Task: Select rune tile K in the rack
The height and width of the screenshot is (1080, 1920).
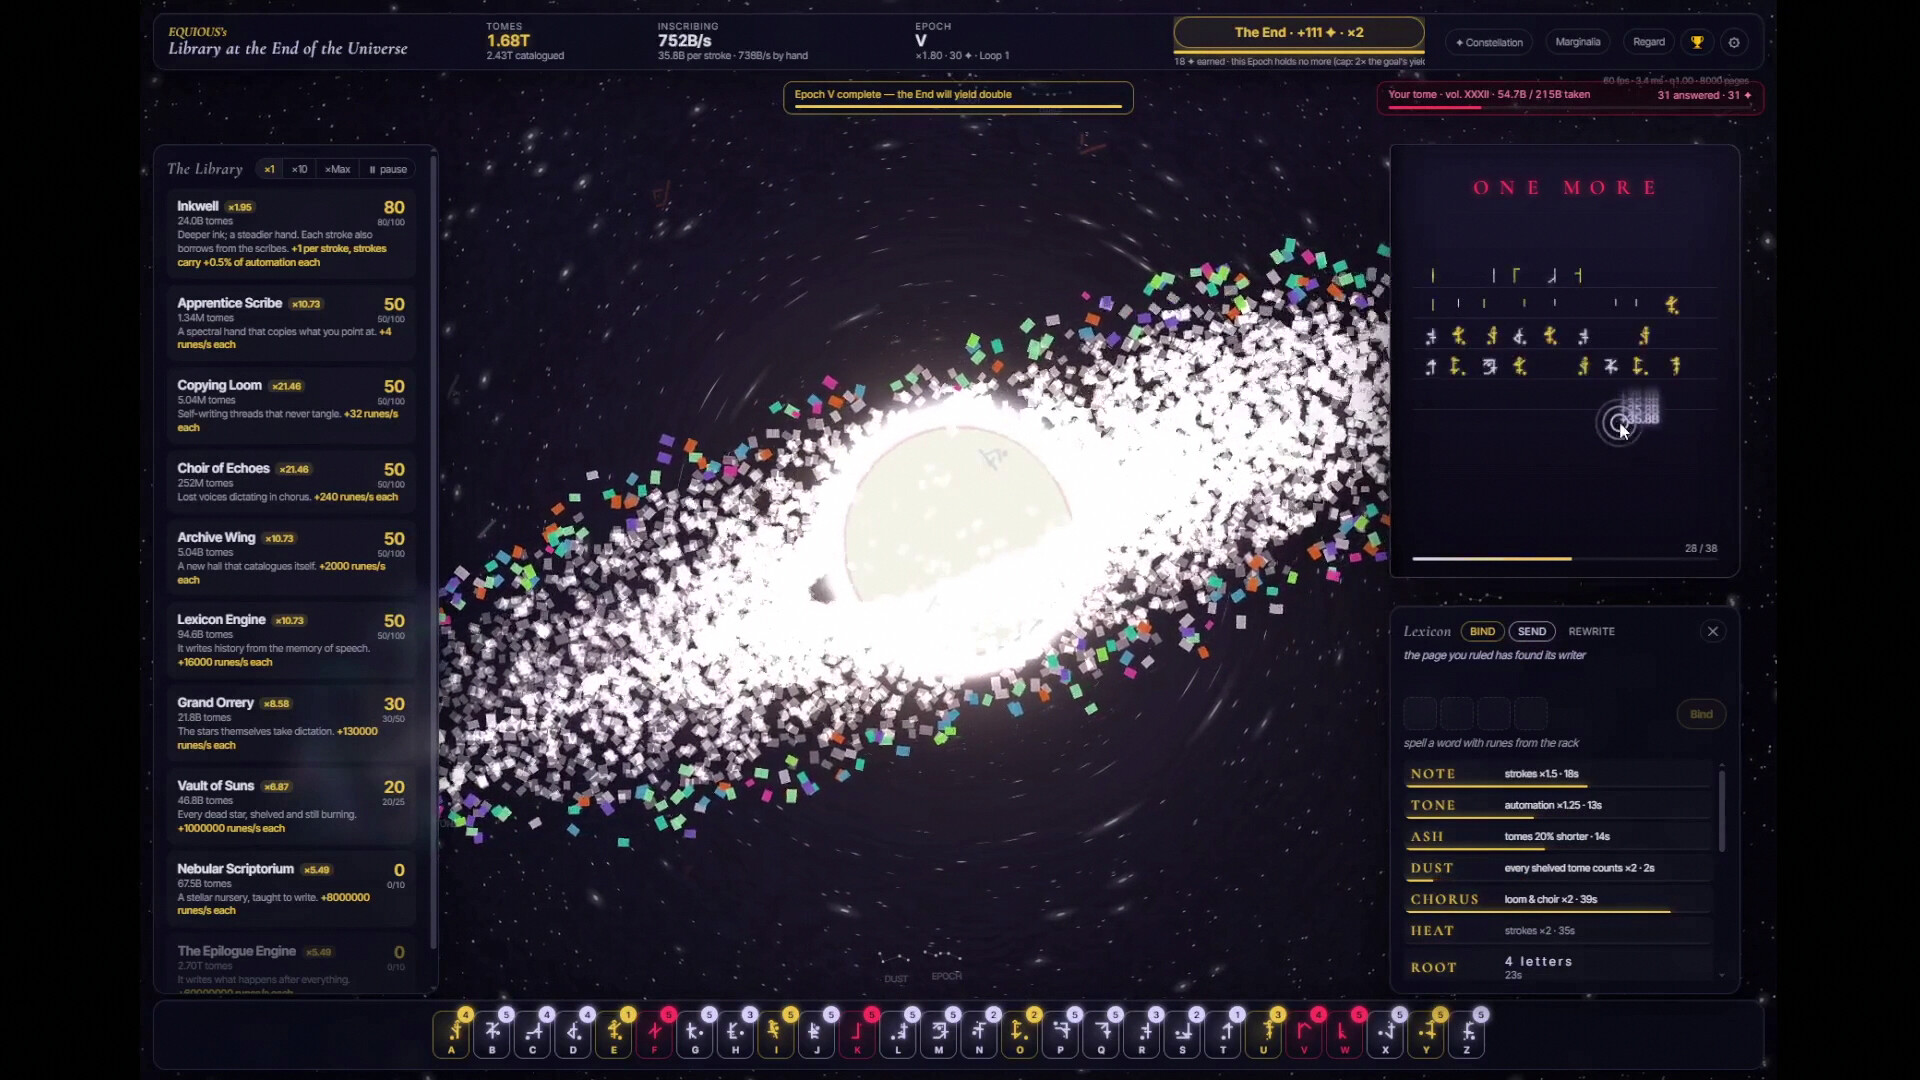Action: (857, 1034)
